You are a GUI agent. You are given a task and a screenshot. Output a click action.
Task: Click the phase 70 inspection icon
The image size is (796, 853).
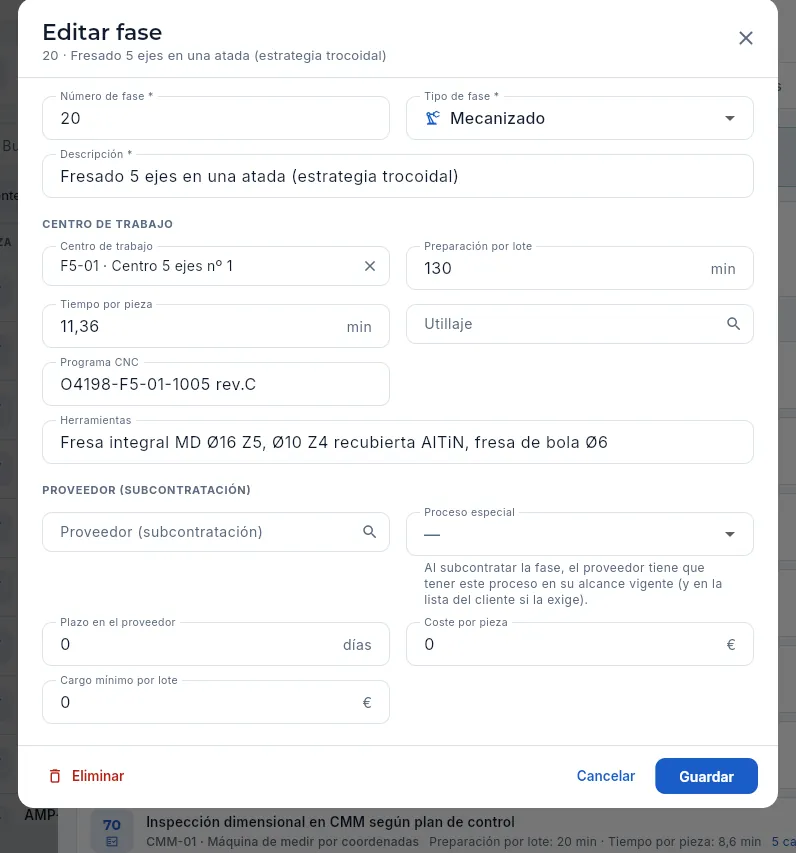click(112, 842)
